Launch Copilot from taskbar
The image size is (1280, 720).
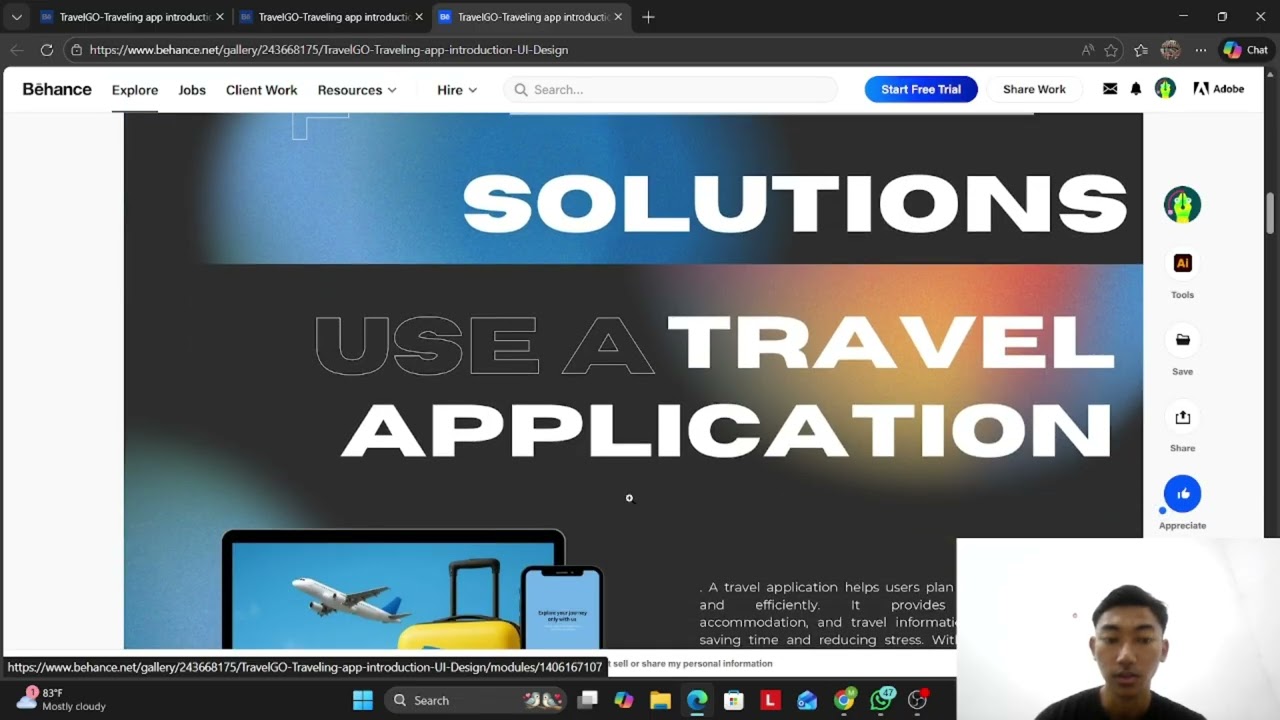coord(624,700)
